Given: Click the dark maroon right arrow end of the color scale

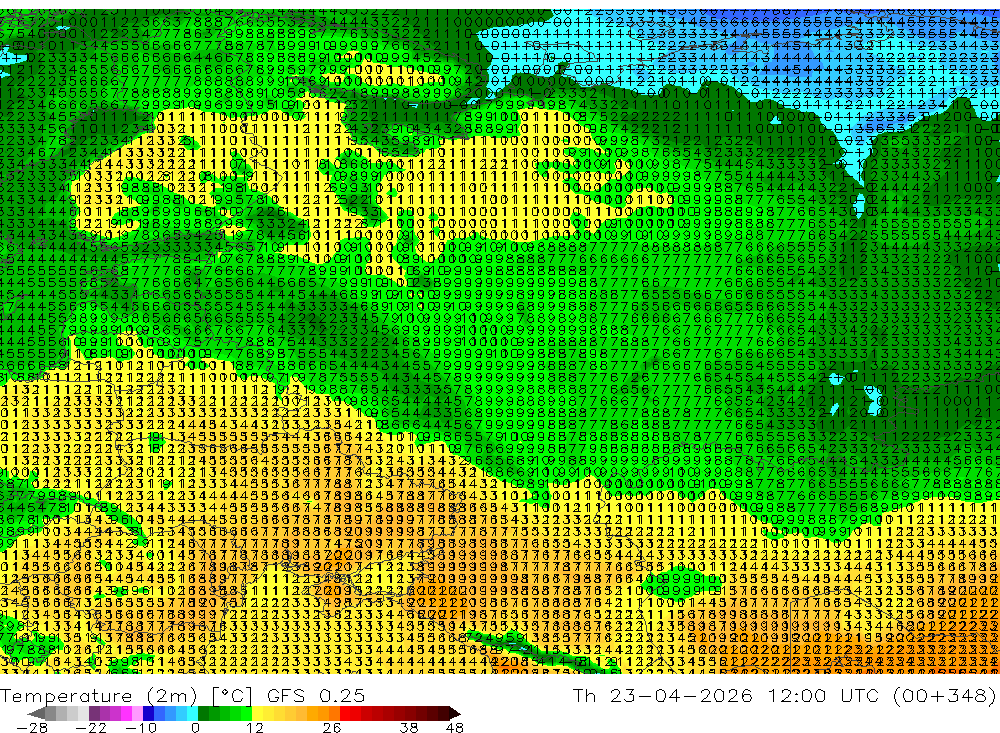Looking at the screenshot, I should tap(455, 713).
